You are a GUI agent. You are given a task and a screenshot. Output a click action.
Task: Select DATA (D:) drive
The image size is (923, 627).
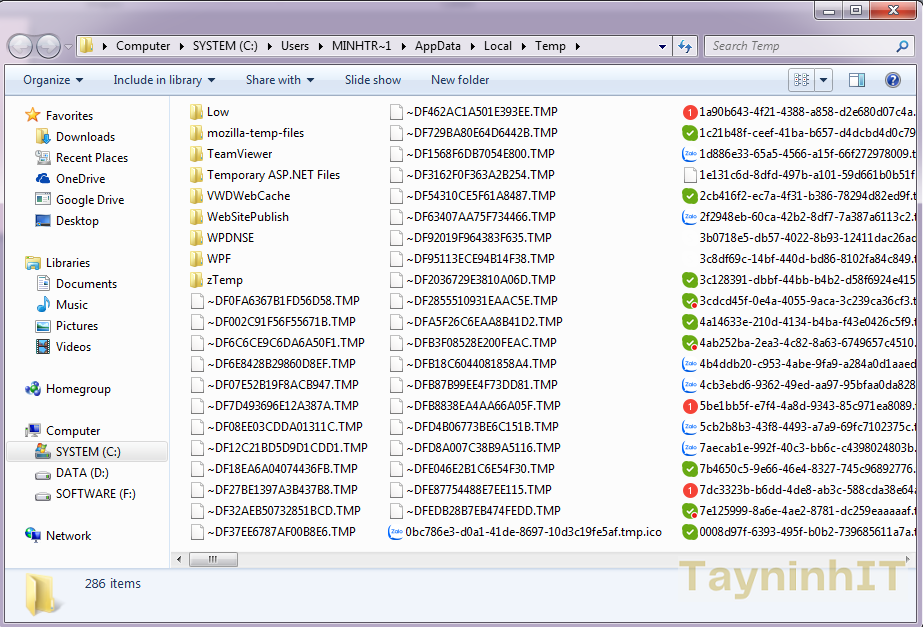coord(82,473)
